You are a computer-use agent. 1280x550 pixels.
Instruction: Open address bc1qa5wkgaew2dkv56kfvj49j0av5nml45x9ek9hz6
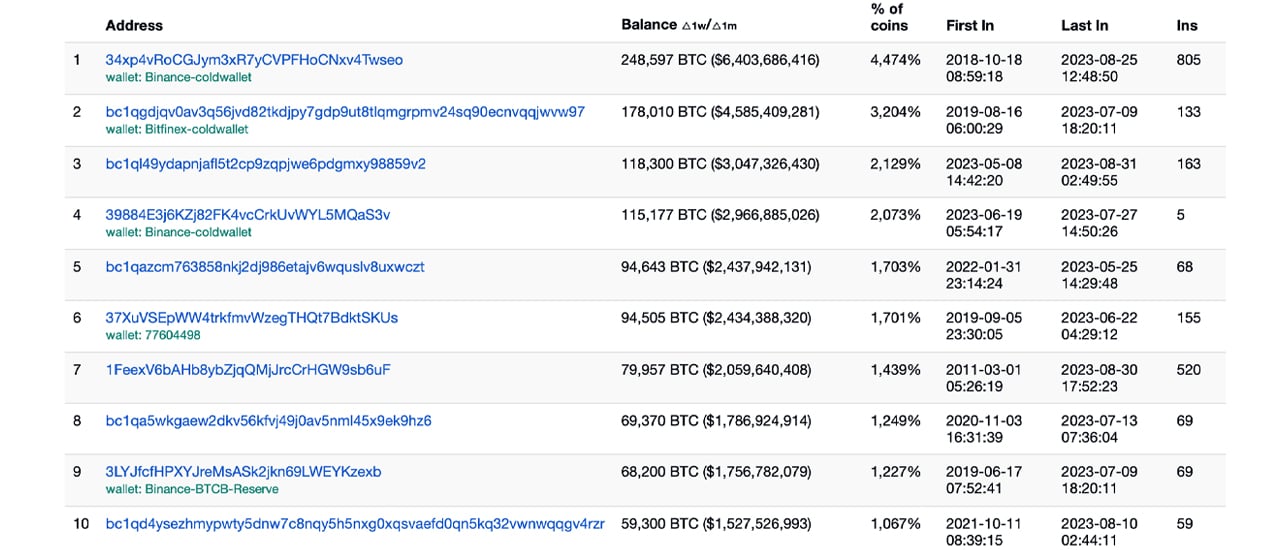(268, 421)
